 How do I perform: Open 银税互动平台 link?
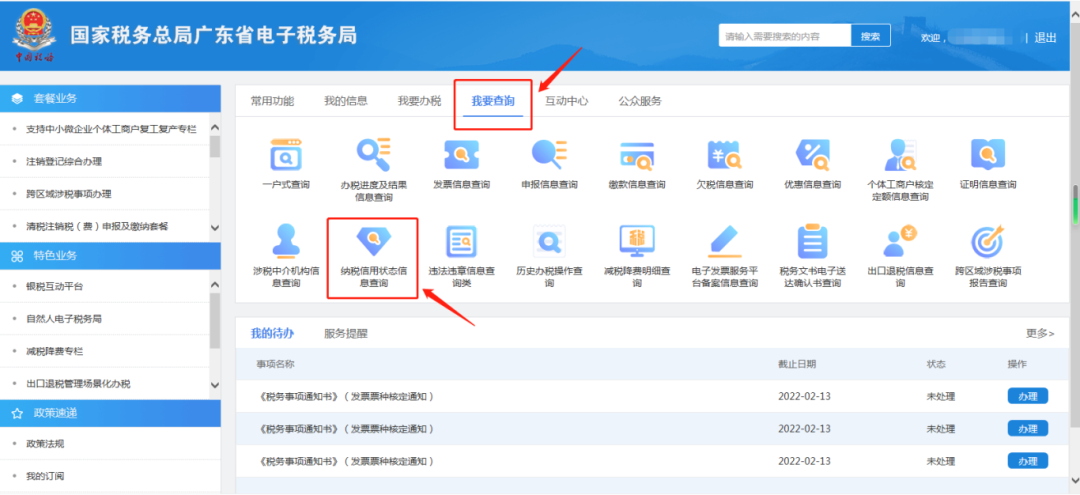click(54, 286)
